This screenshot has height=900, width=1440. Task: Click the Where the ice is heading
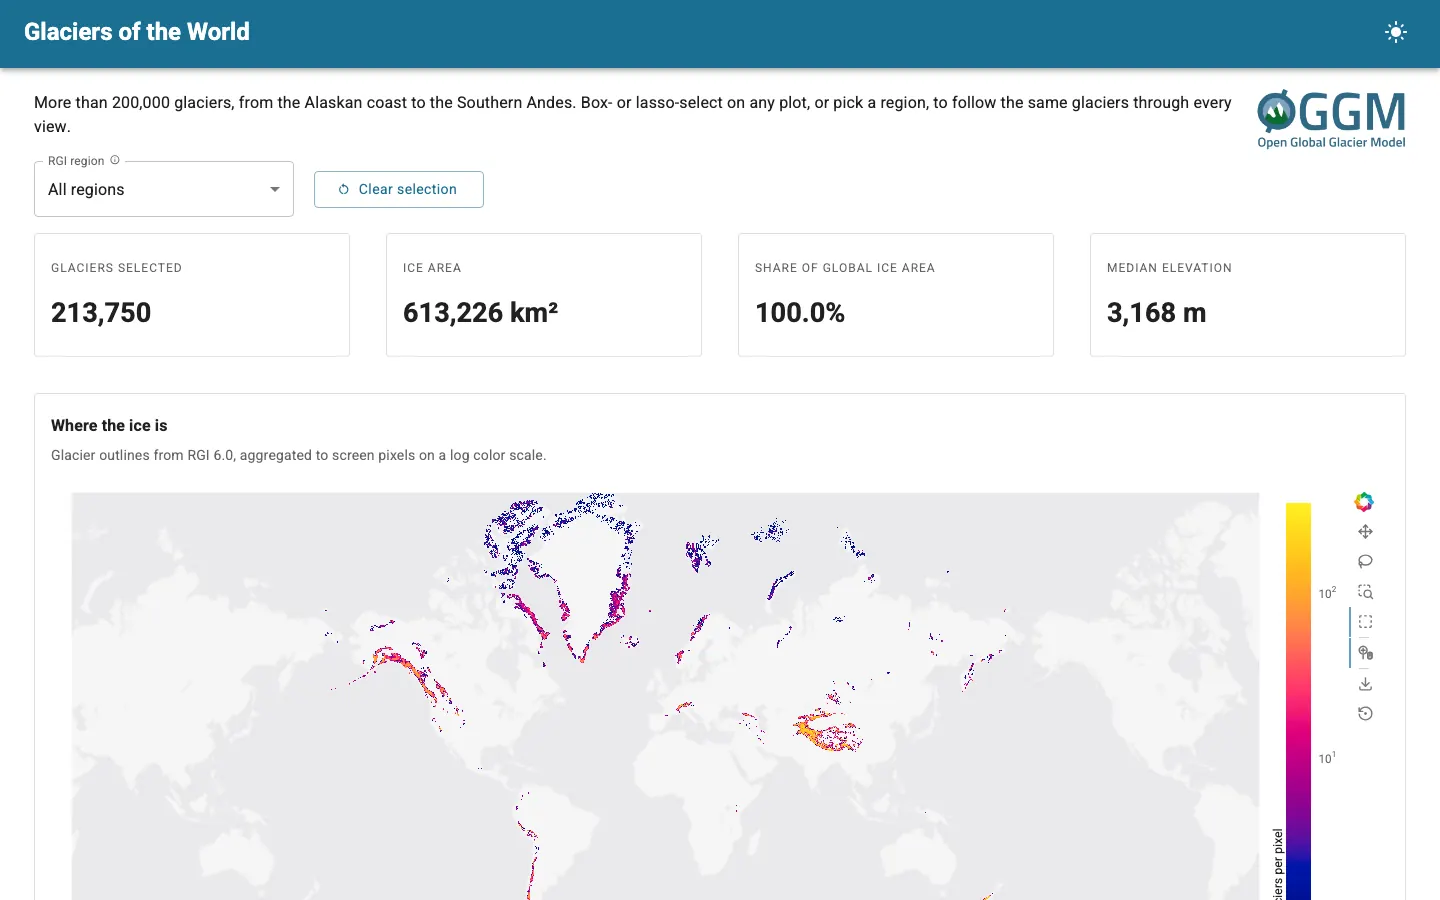click(109, 426)
